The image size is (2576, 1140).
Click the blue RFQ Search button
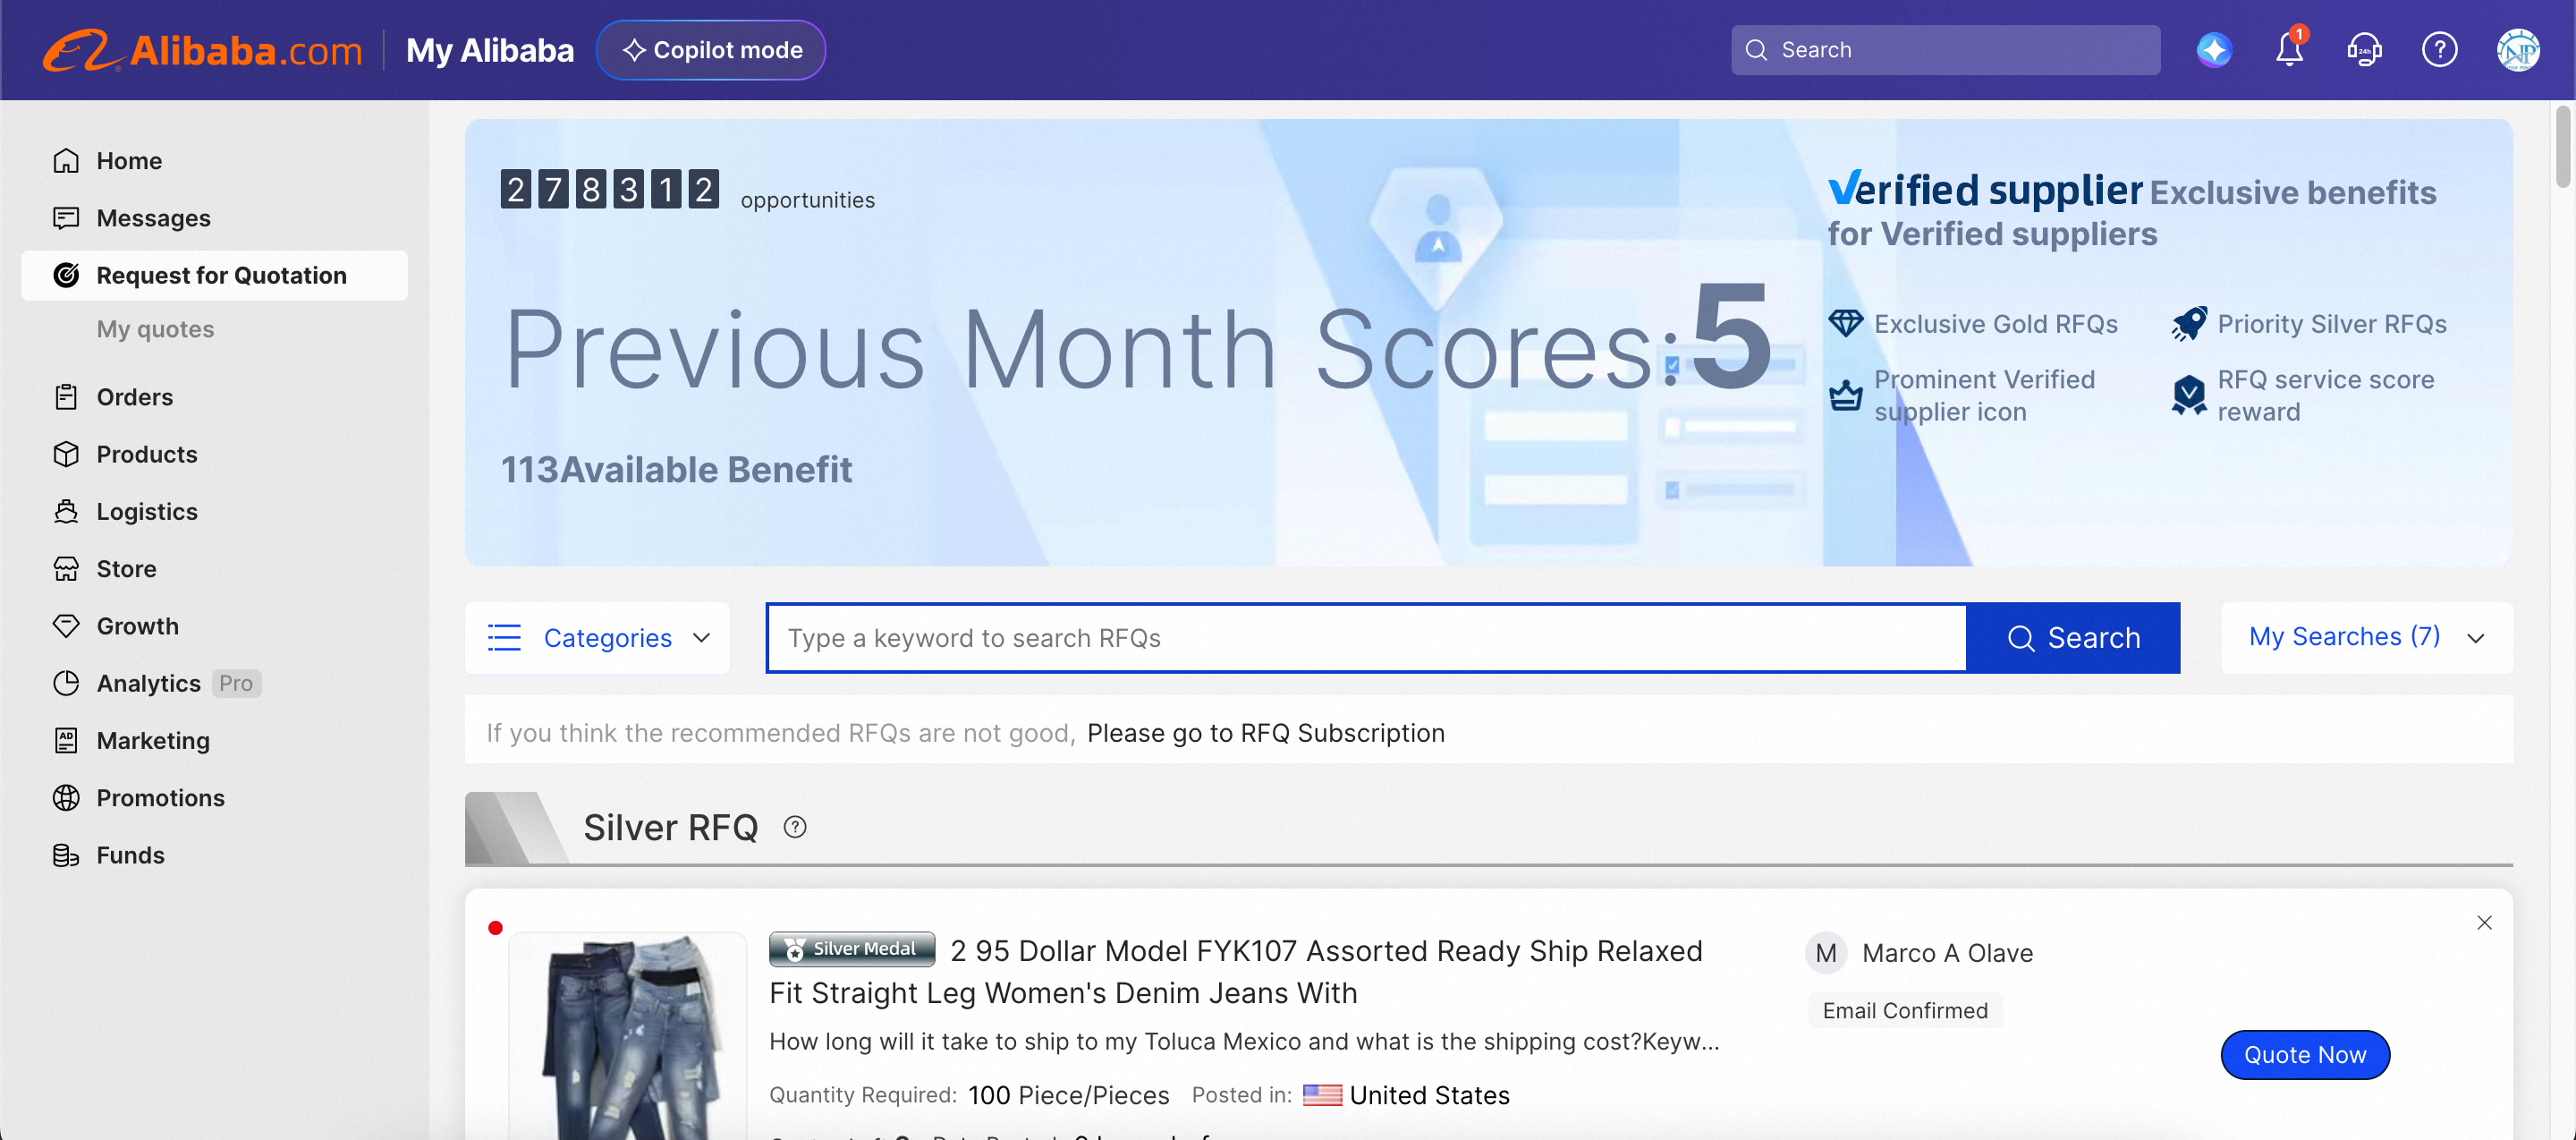(2073, 638)
